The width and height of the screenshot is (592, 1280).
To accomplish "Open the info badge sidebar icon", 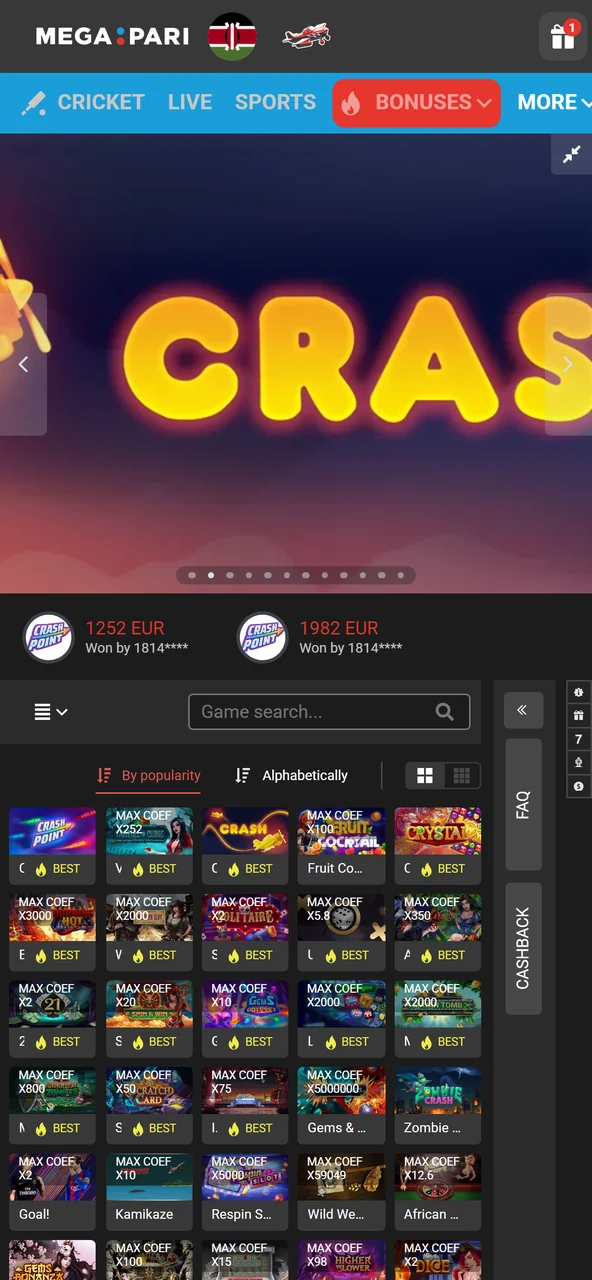I will click(x=578, y=692).
